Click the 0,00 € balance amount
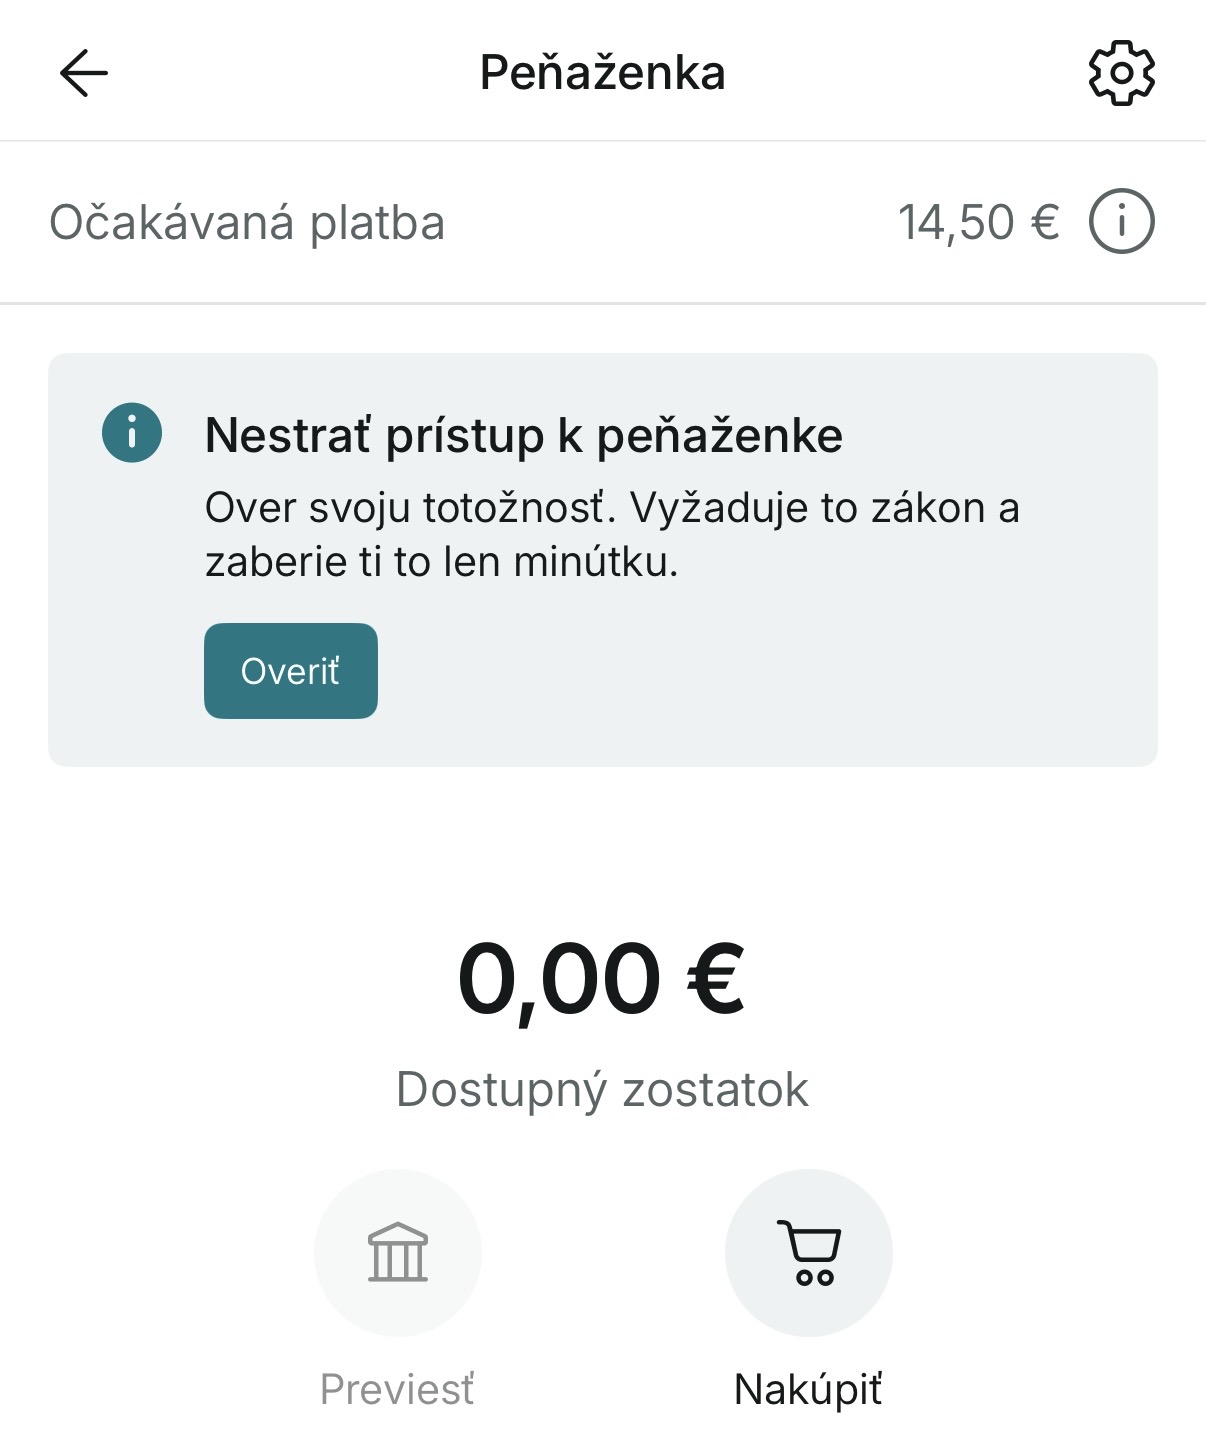Screen dimensions: 1206x1448 [x=560, y=979]
